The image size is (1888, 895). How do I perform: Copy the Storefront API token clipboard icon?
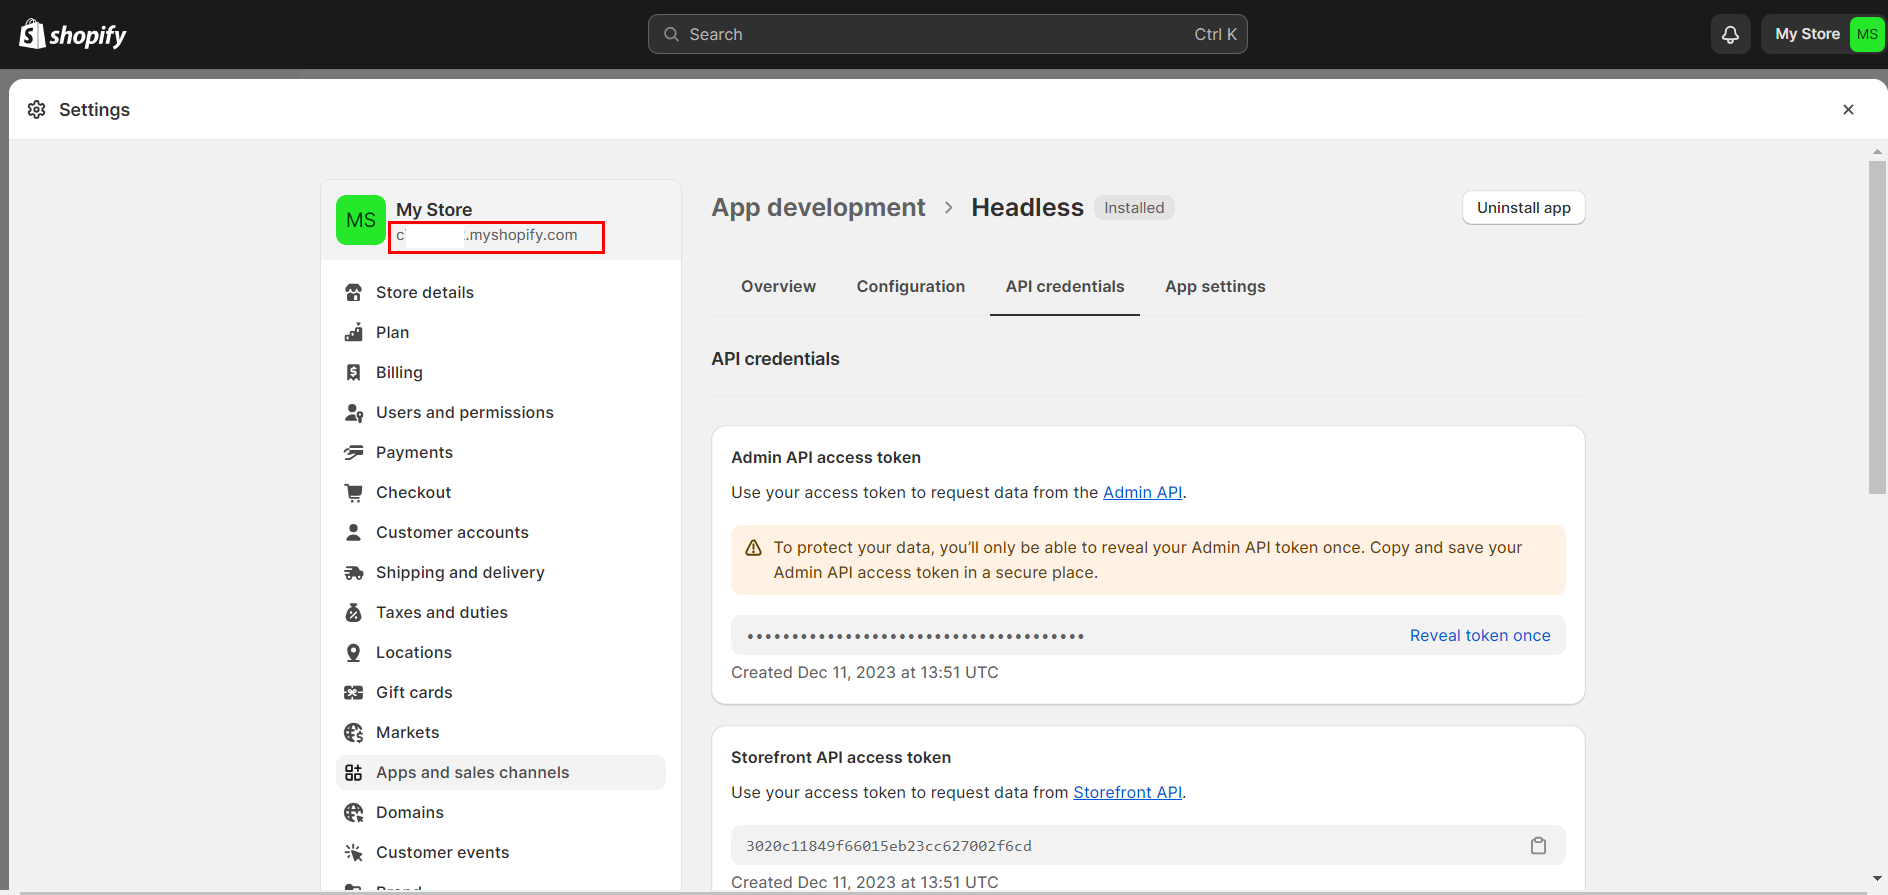pos(1538,846)
